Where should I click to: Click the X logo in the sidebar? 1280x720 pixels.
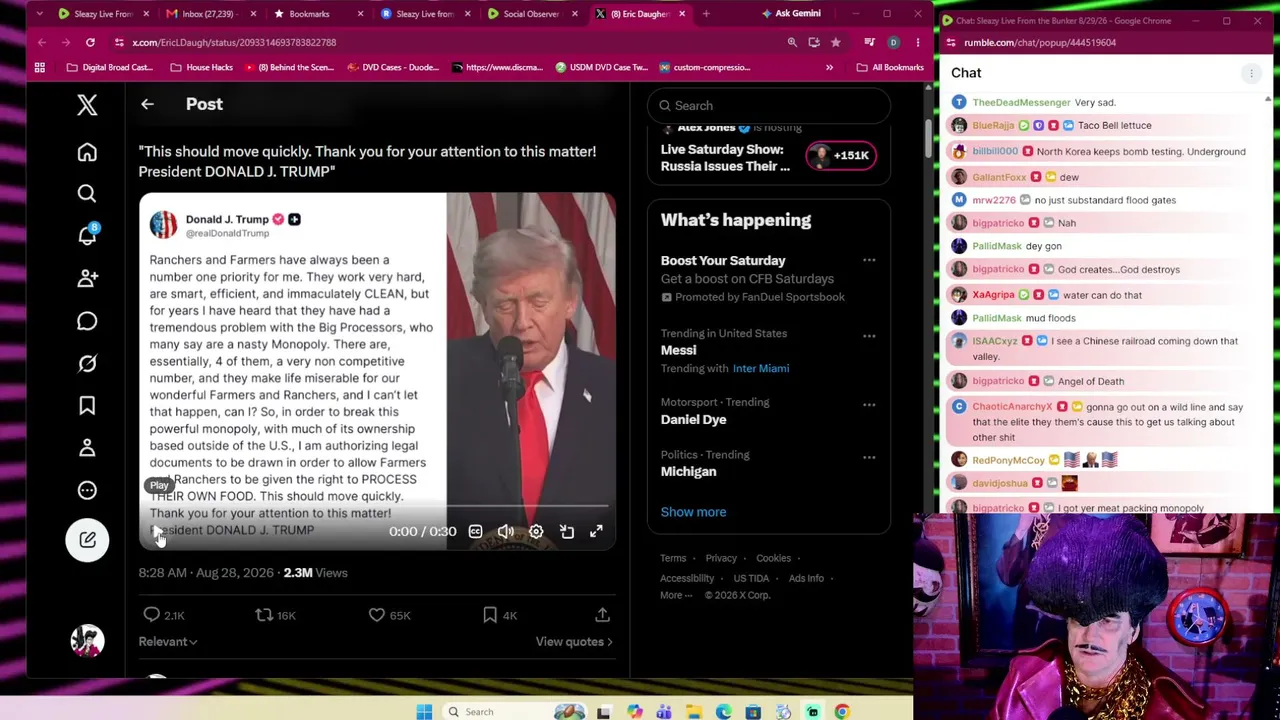87,104
